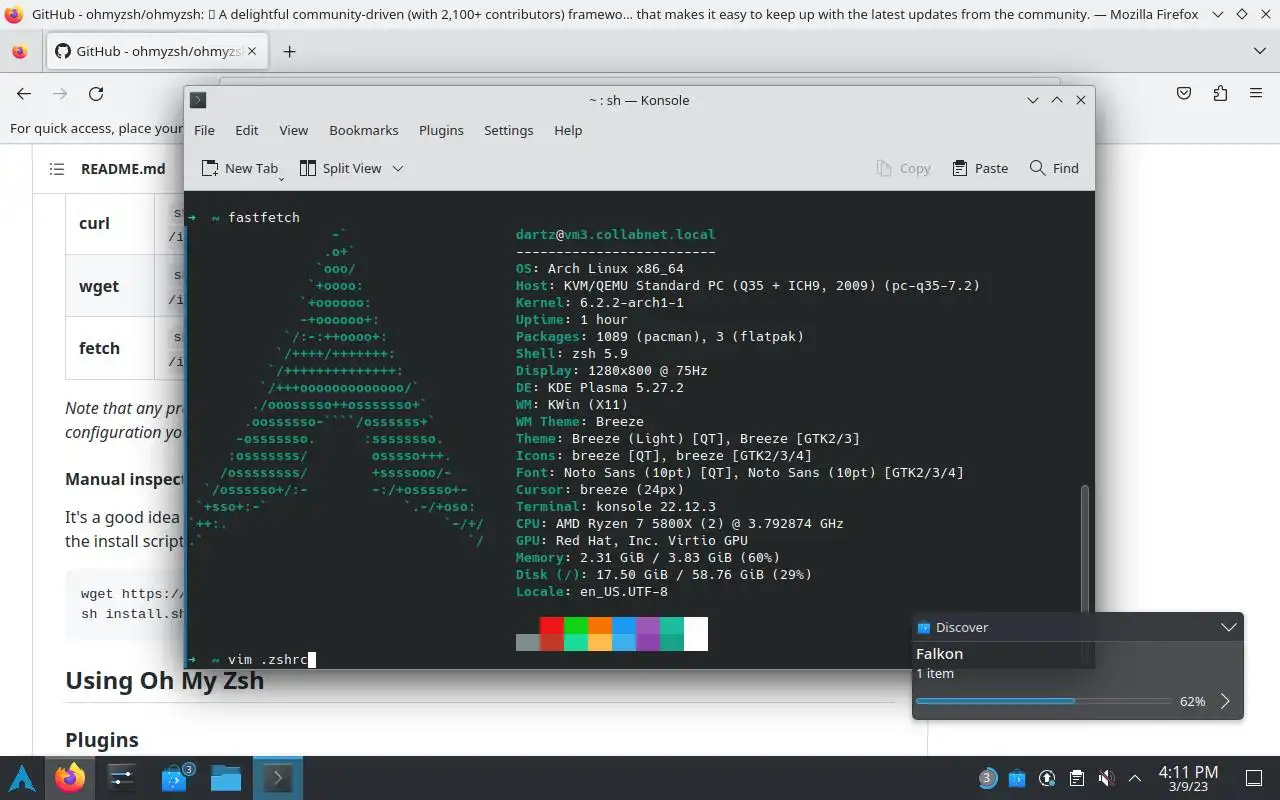The width and height of the screenshot is (1280, 800).
Task: Show Falkon job details arrow
Action: (x=1225, y=701)
